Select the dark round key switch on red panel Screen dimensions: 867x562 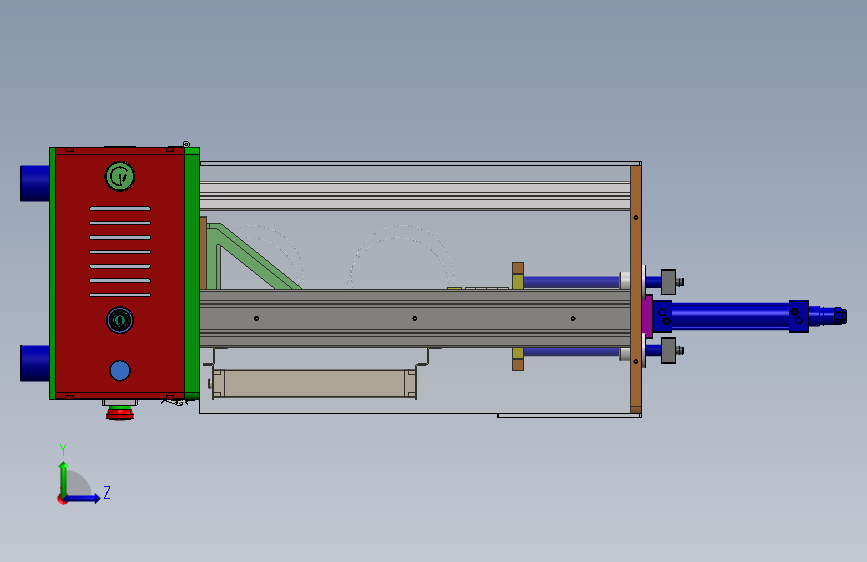(x=119, y=320)
